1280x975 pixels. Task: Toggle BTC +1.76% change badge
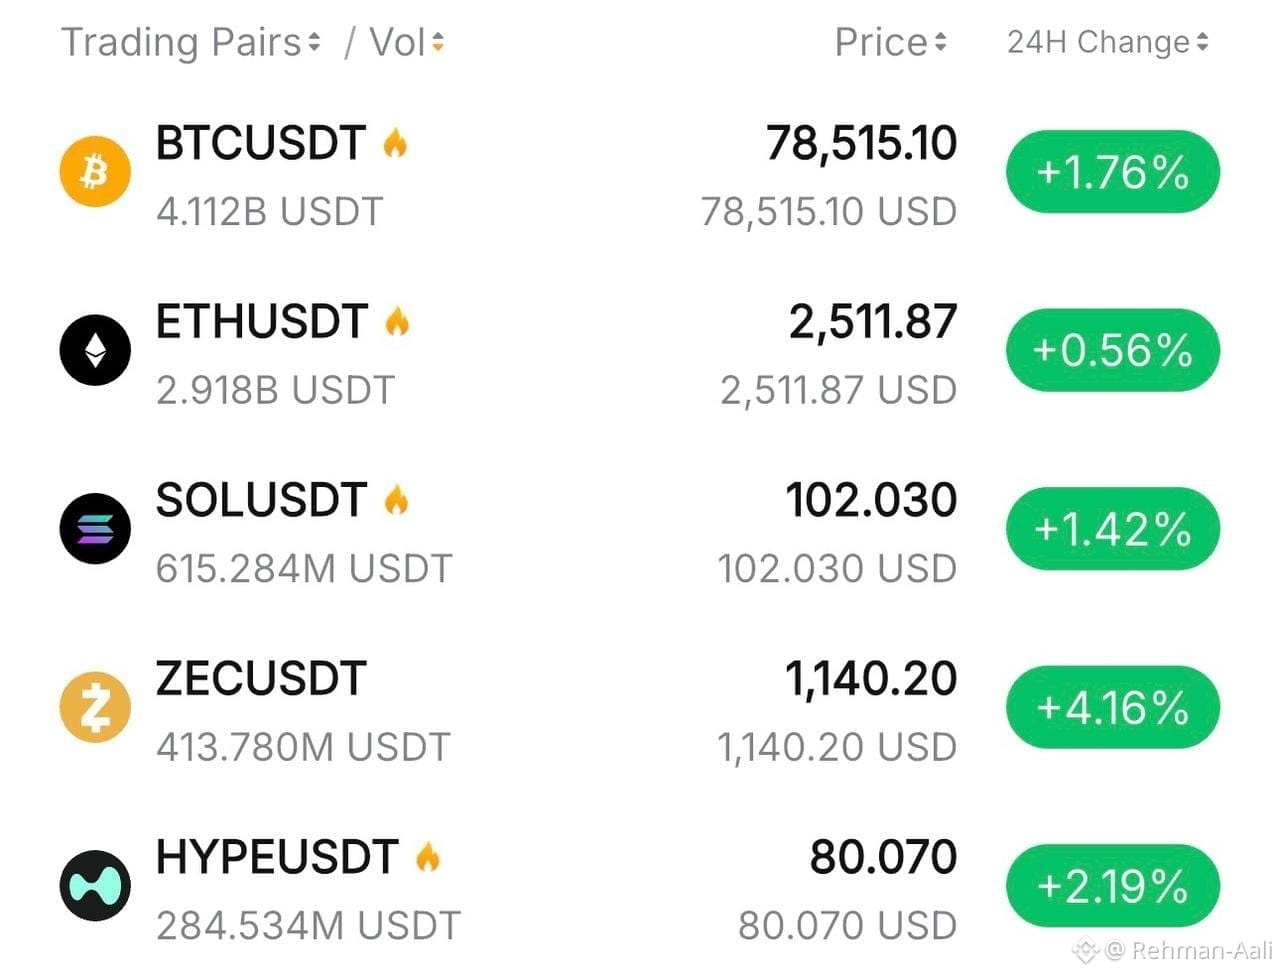point(1113,172)
